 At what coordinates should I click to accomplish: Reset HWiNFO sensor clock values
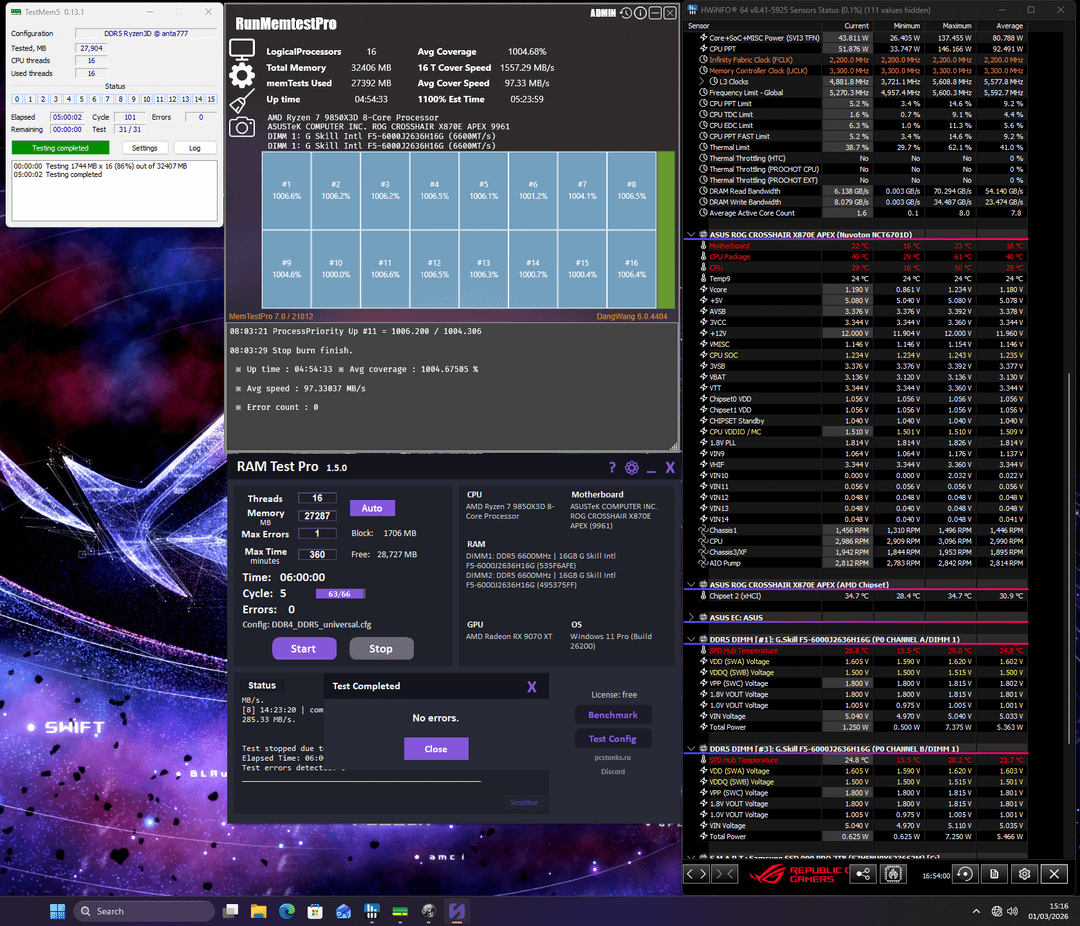964,873
